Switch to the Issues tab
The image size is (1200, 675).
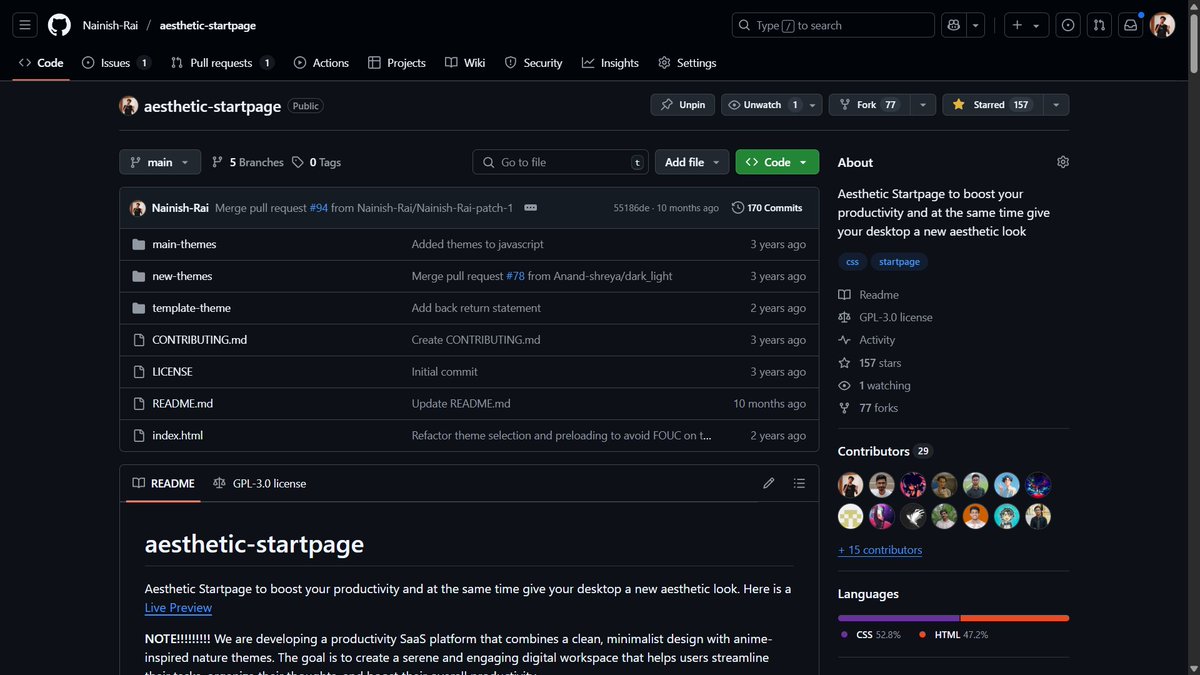[116, 63]
